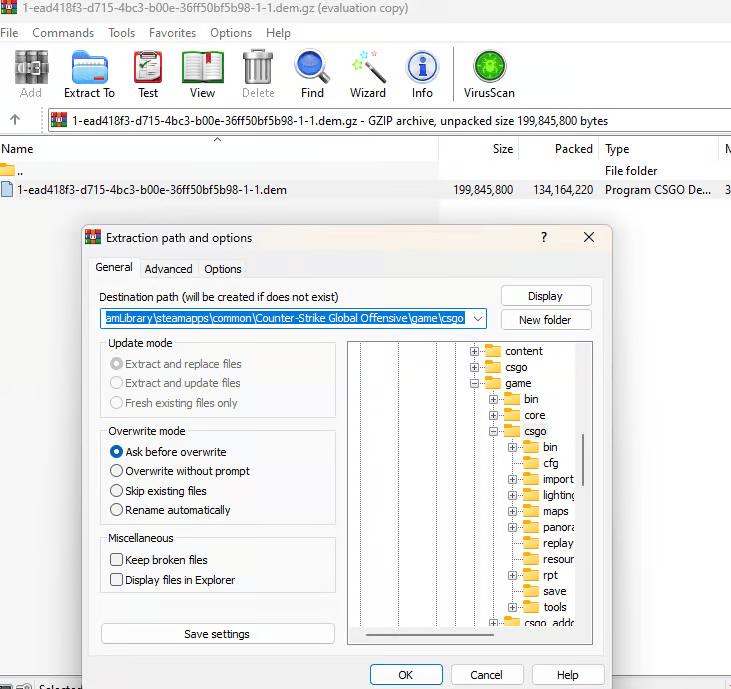Select the tools folder in tree

click(x=554, y=607)
